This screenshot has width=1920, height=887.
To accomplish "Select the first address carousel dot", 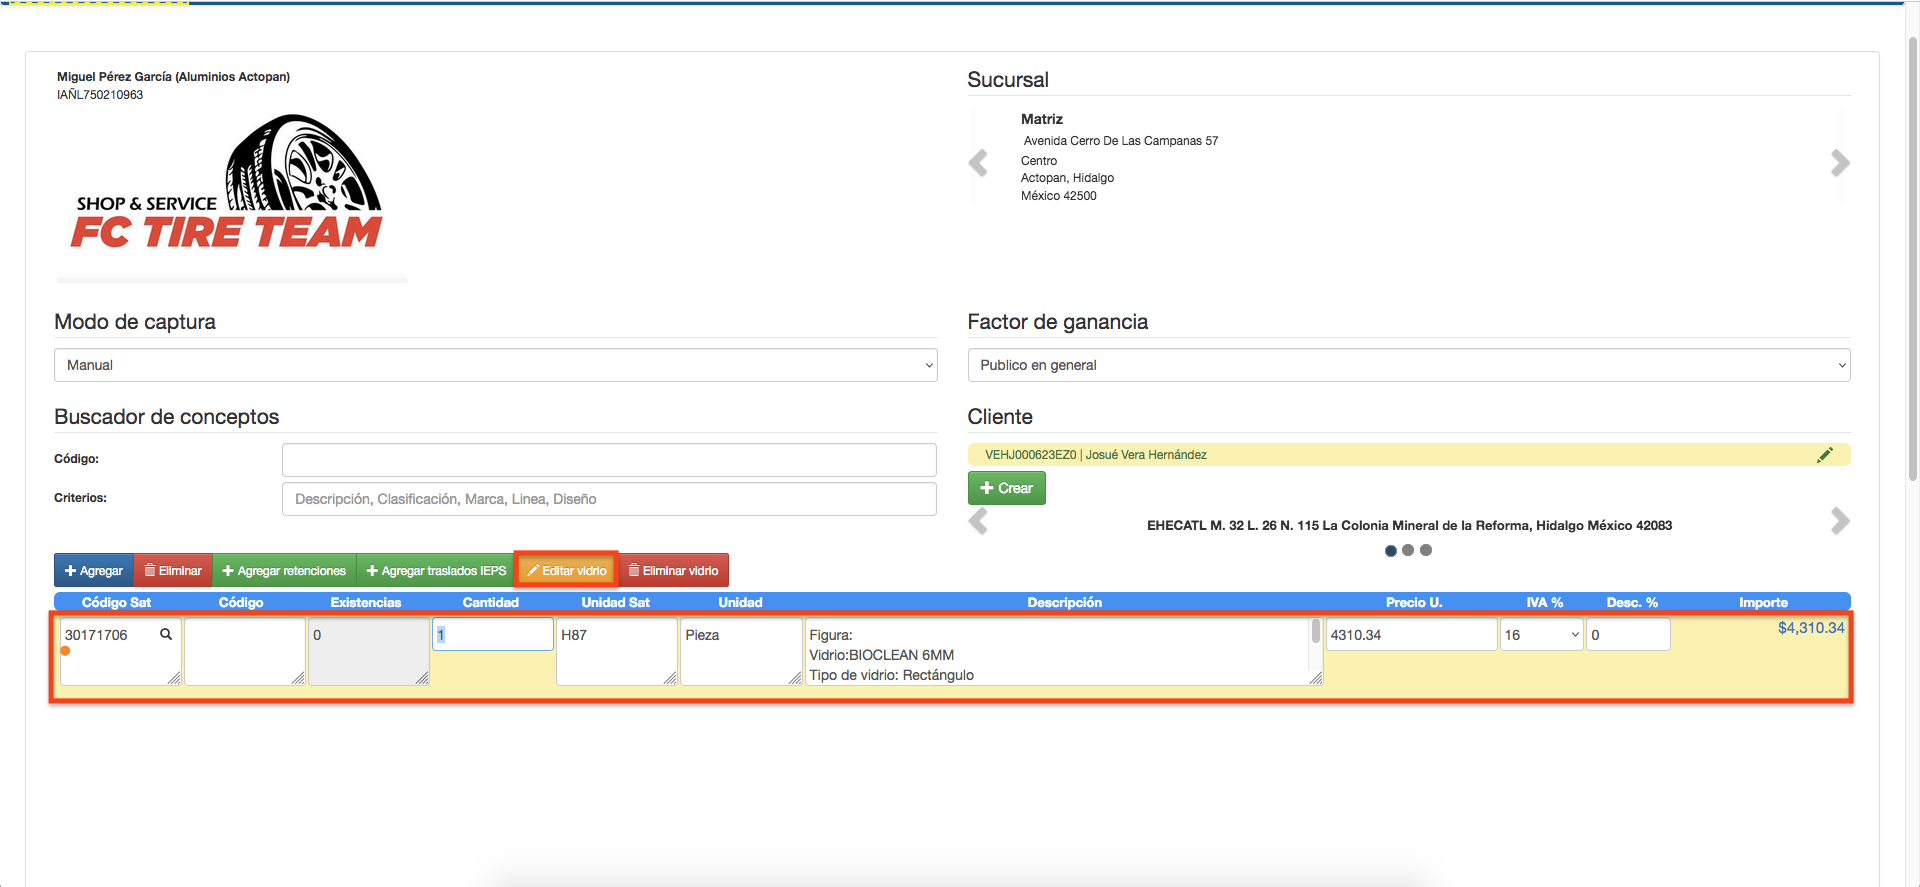I will 1390,550.
